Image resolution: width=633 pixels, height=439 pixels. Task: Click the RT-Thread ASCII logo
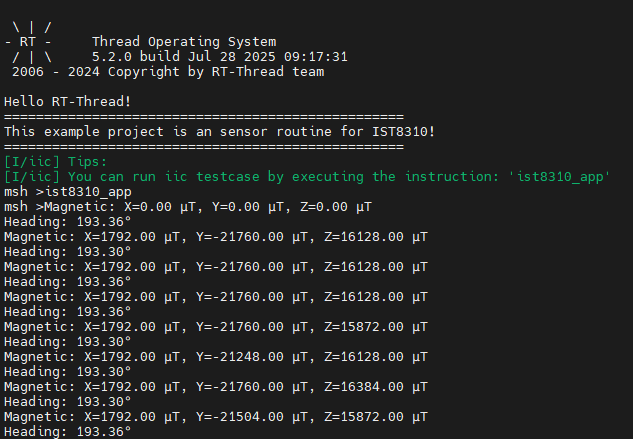coord(32,42)
